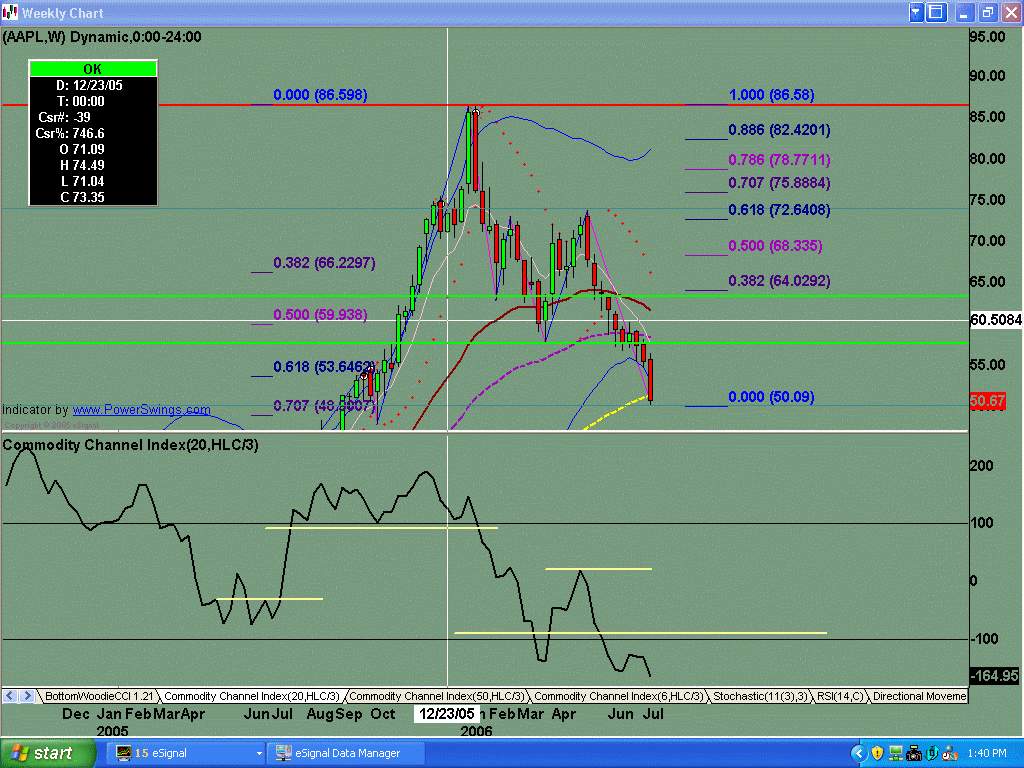Click the Windows start button

click(x=47, y=753)
